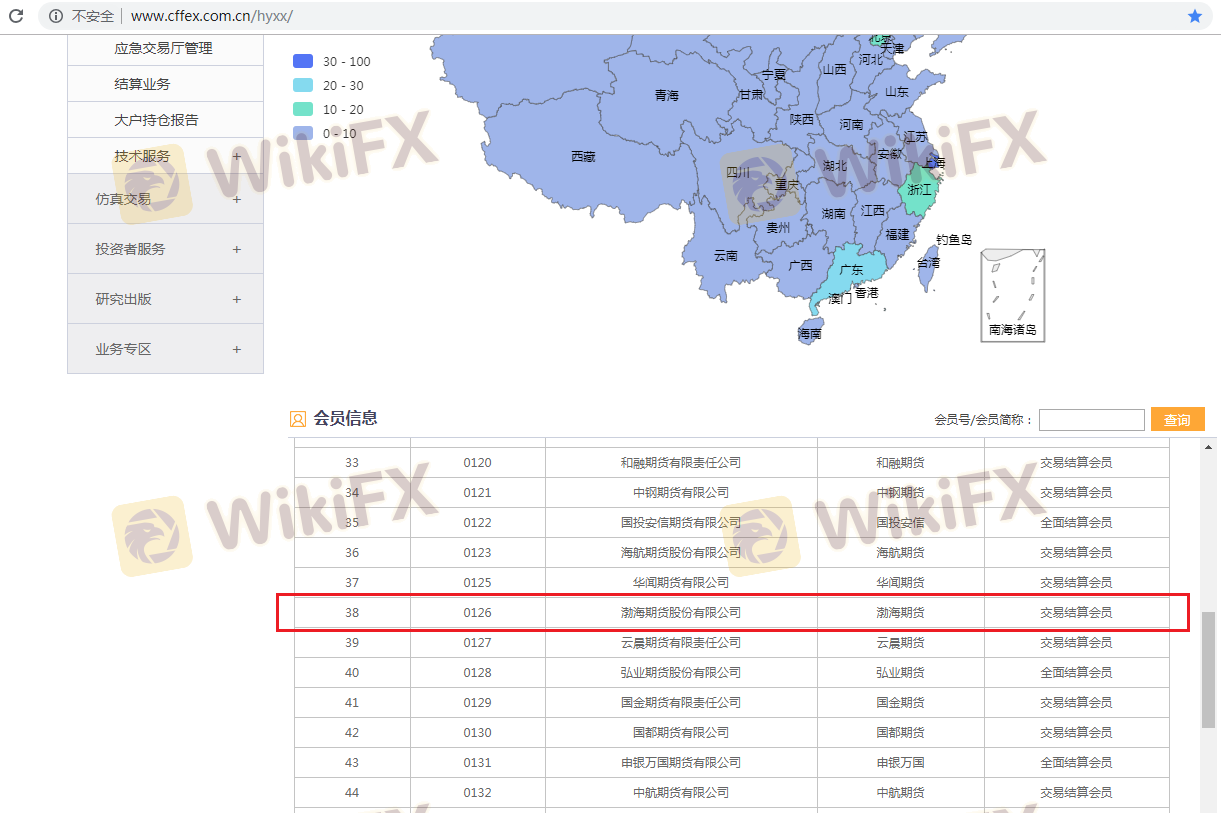Select 广东 province on the map
The height and width of the screenshot is (813, 1221).
pos(850,271)
